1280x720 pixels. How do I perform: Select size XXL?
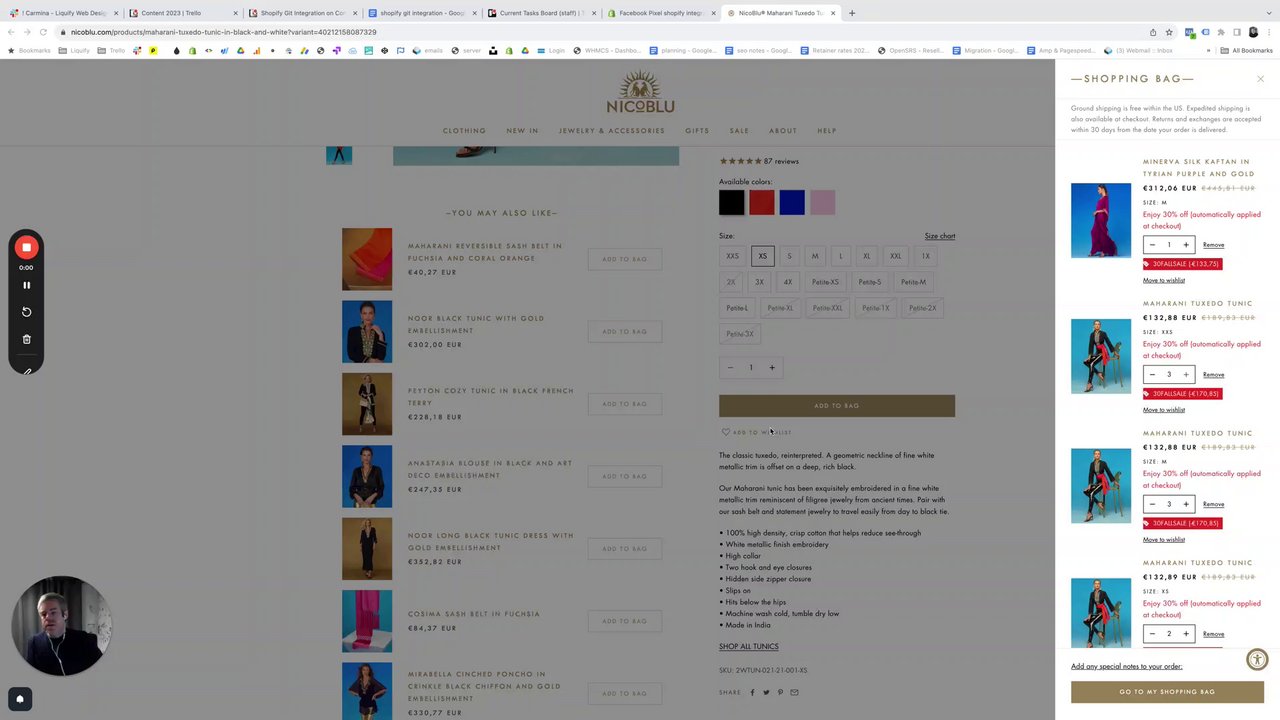click(x=896, y=256)
